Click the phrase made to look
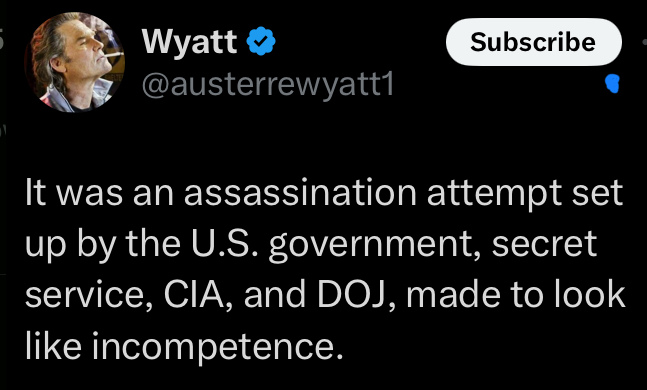 pyautogui.click(x=516, y=294)
